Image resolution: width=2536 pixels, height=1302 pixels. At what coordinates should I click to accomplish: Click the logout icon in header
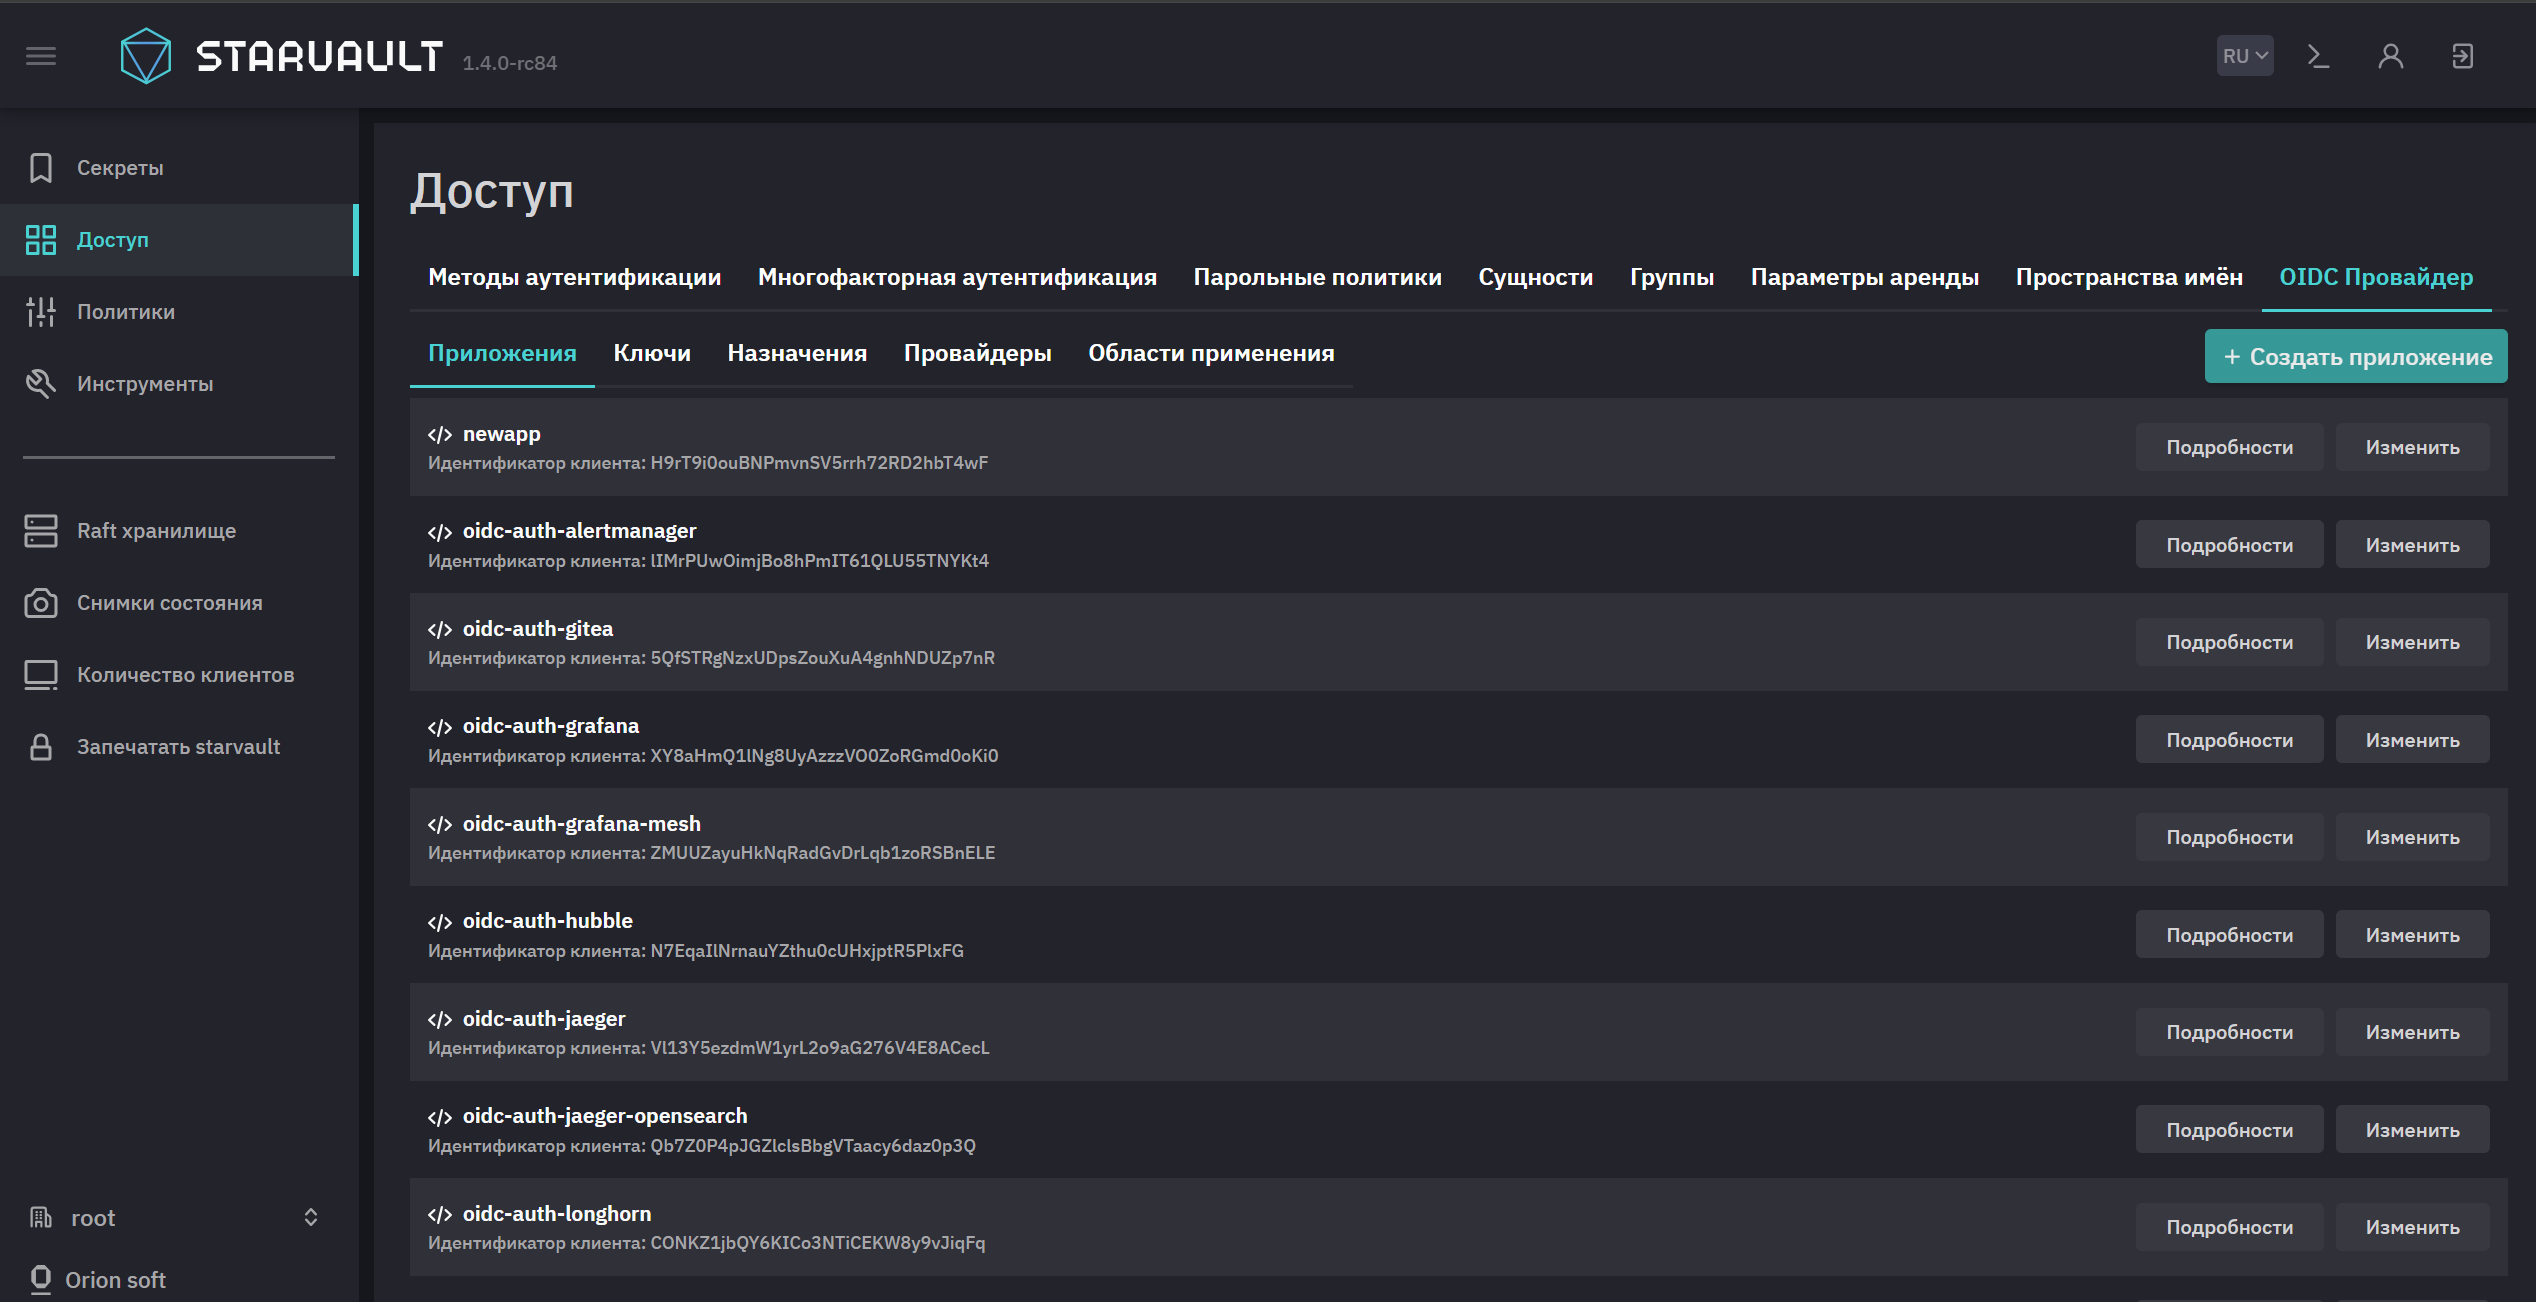pos(2462,56)
